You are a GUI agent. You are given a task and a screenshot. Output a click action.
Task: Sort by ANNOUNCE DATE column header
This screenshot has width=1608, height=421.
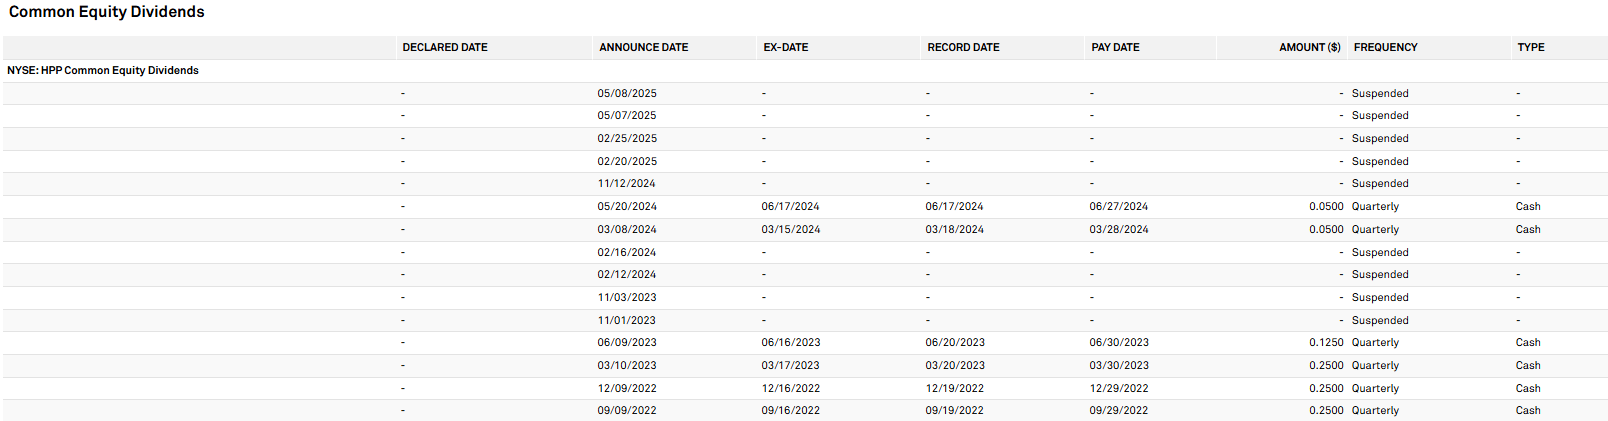tap(643, 47)
